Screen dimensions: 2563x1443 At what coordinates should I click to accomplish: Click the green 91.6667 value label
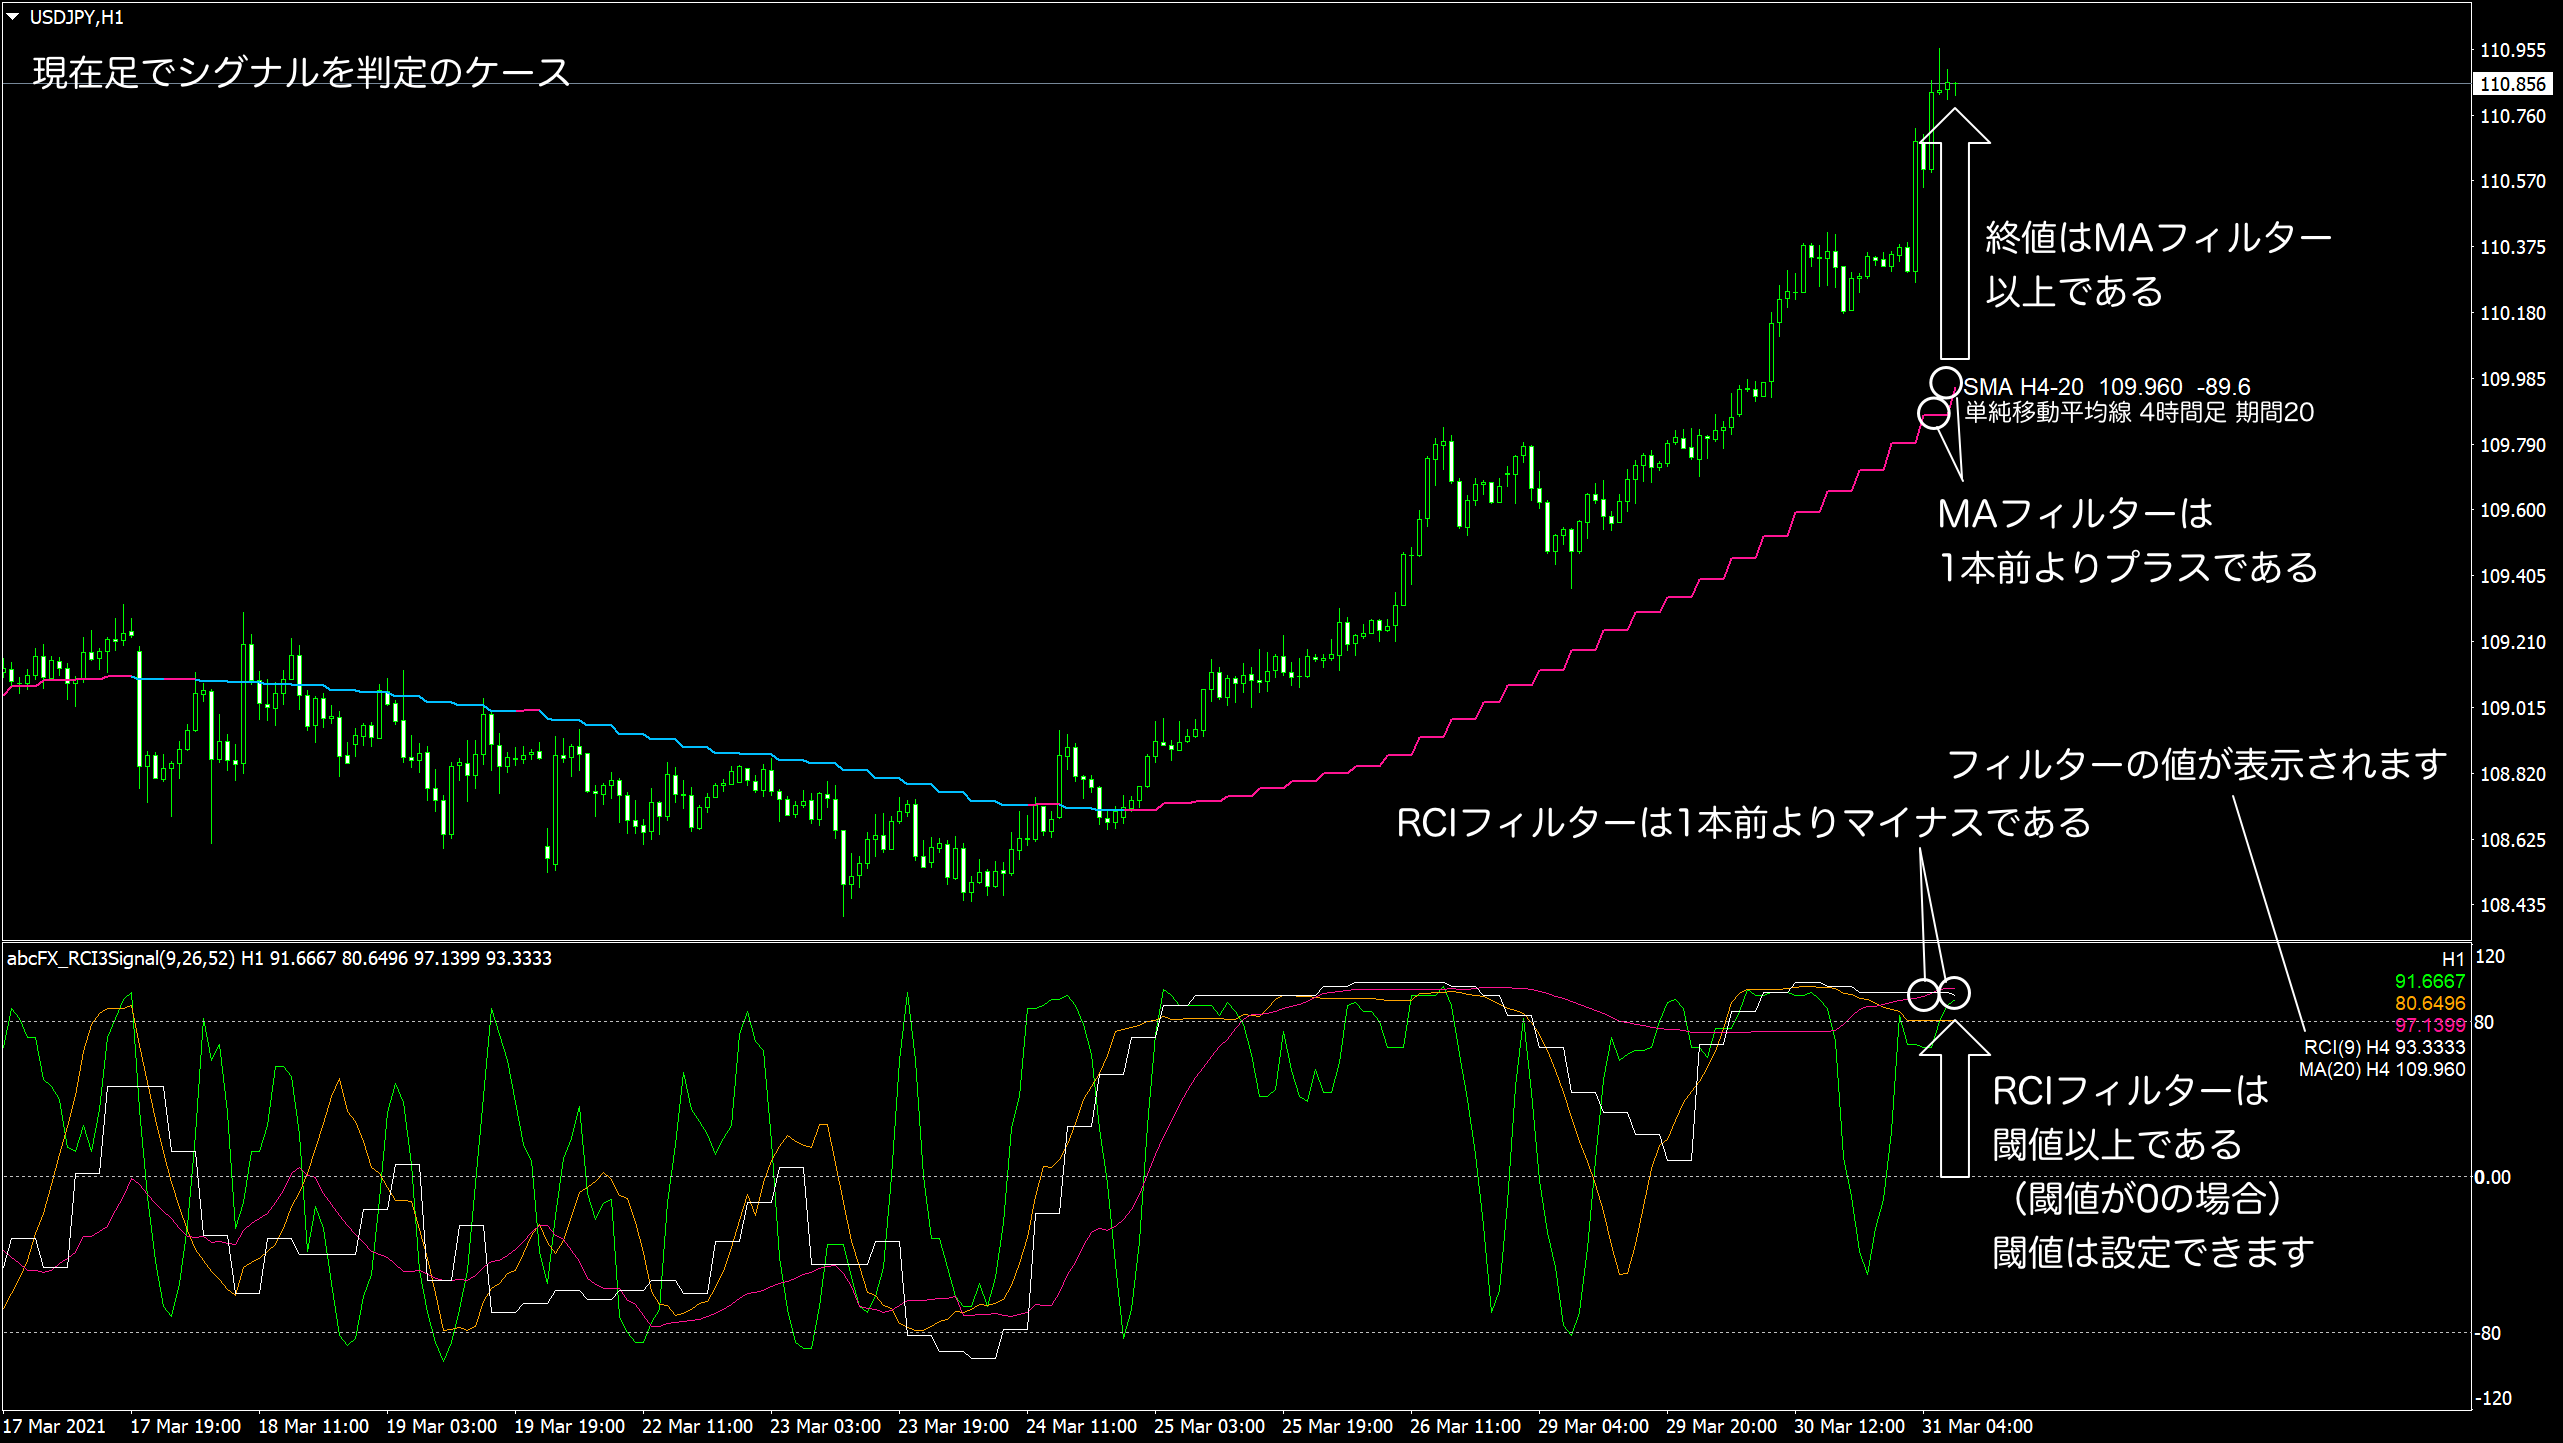2429,981
